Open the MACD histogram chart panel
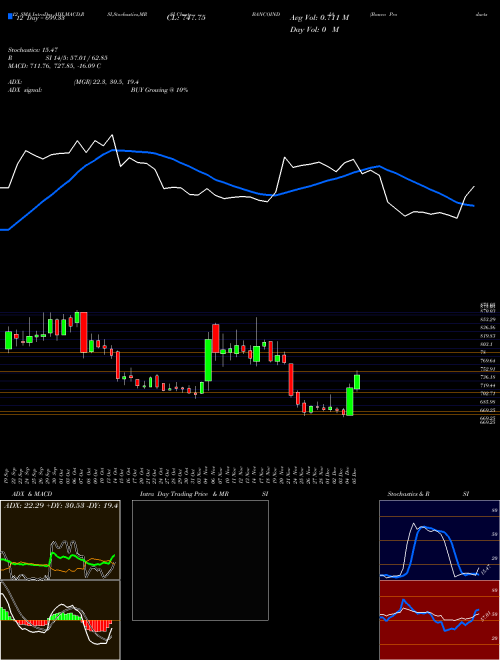 (x=60, y=620)
